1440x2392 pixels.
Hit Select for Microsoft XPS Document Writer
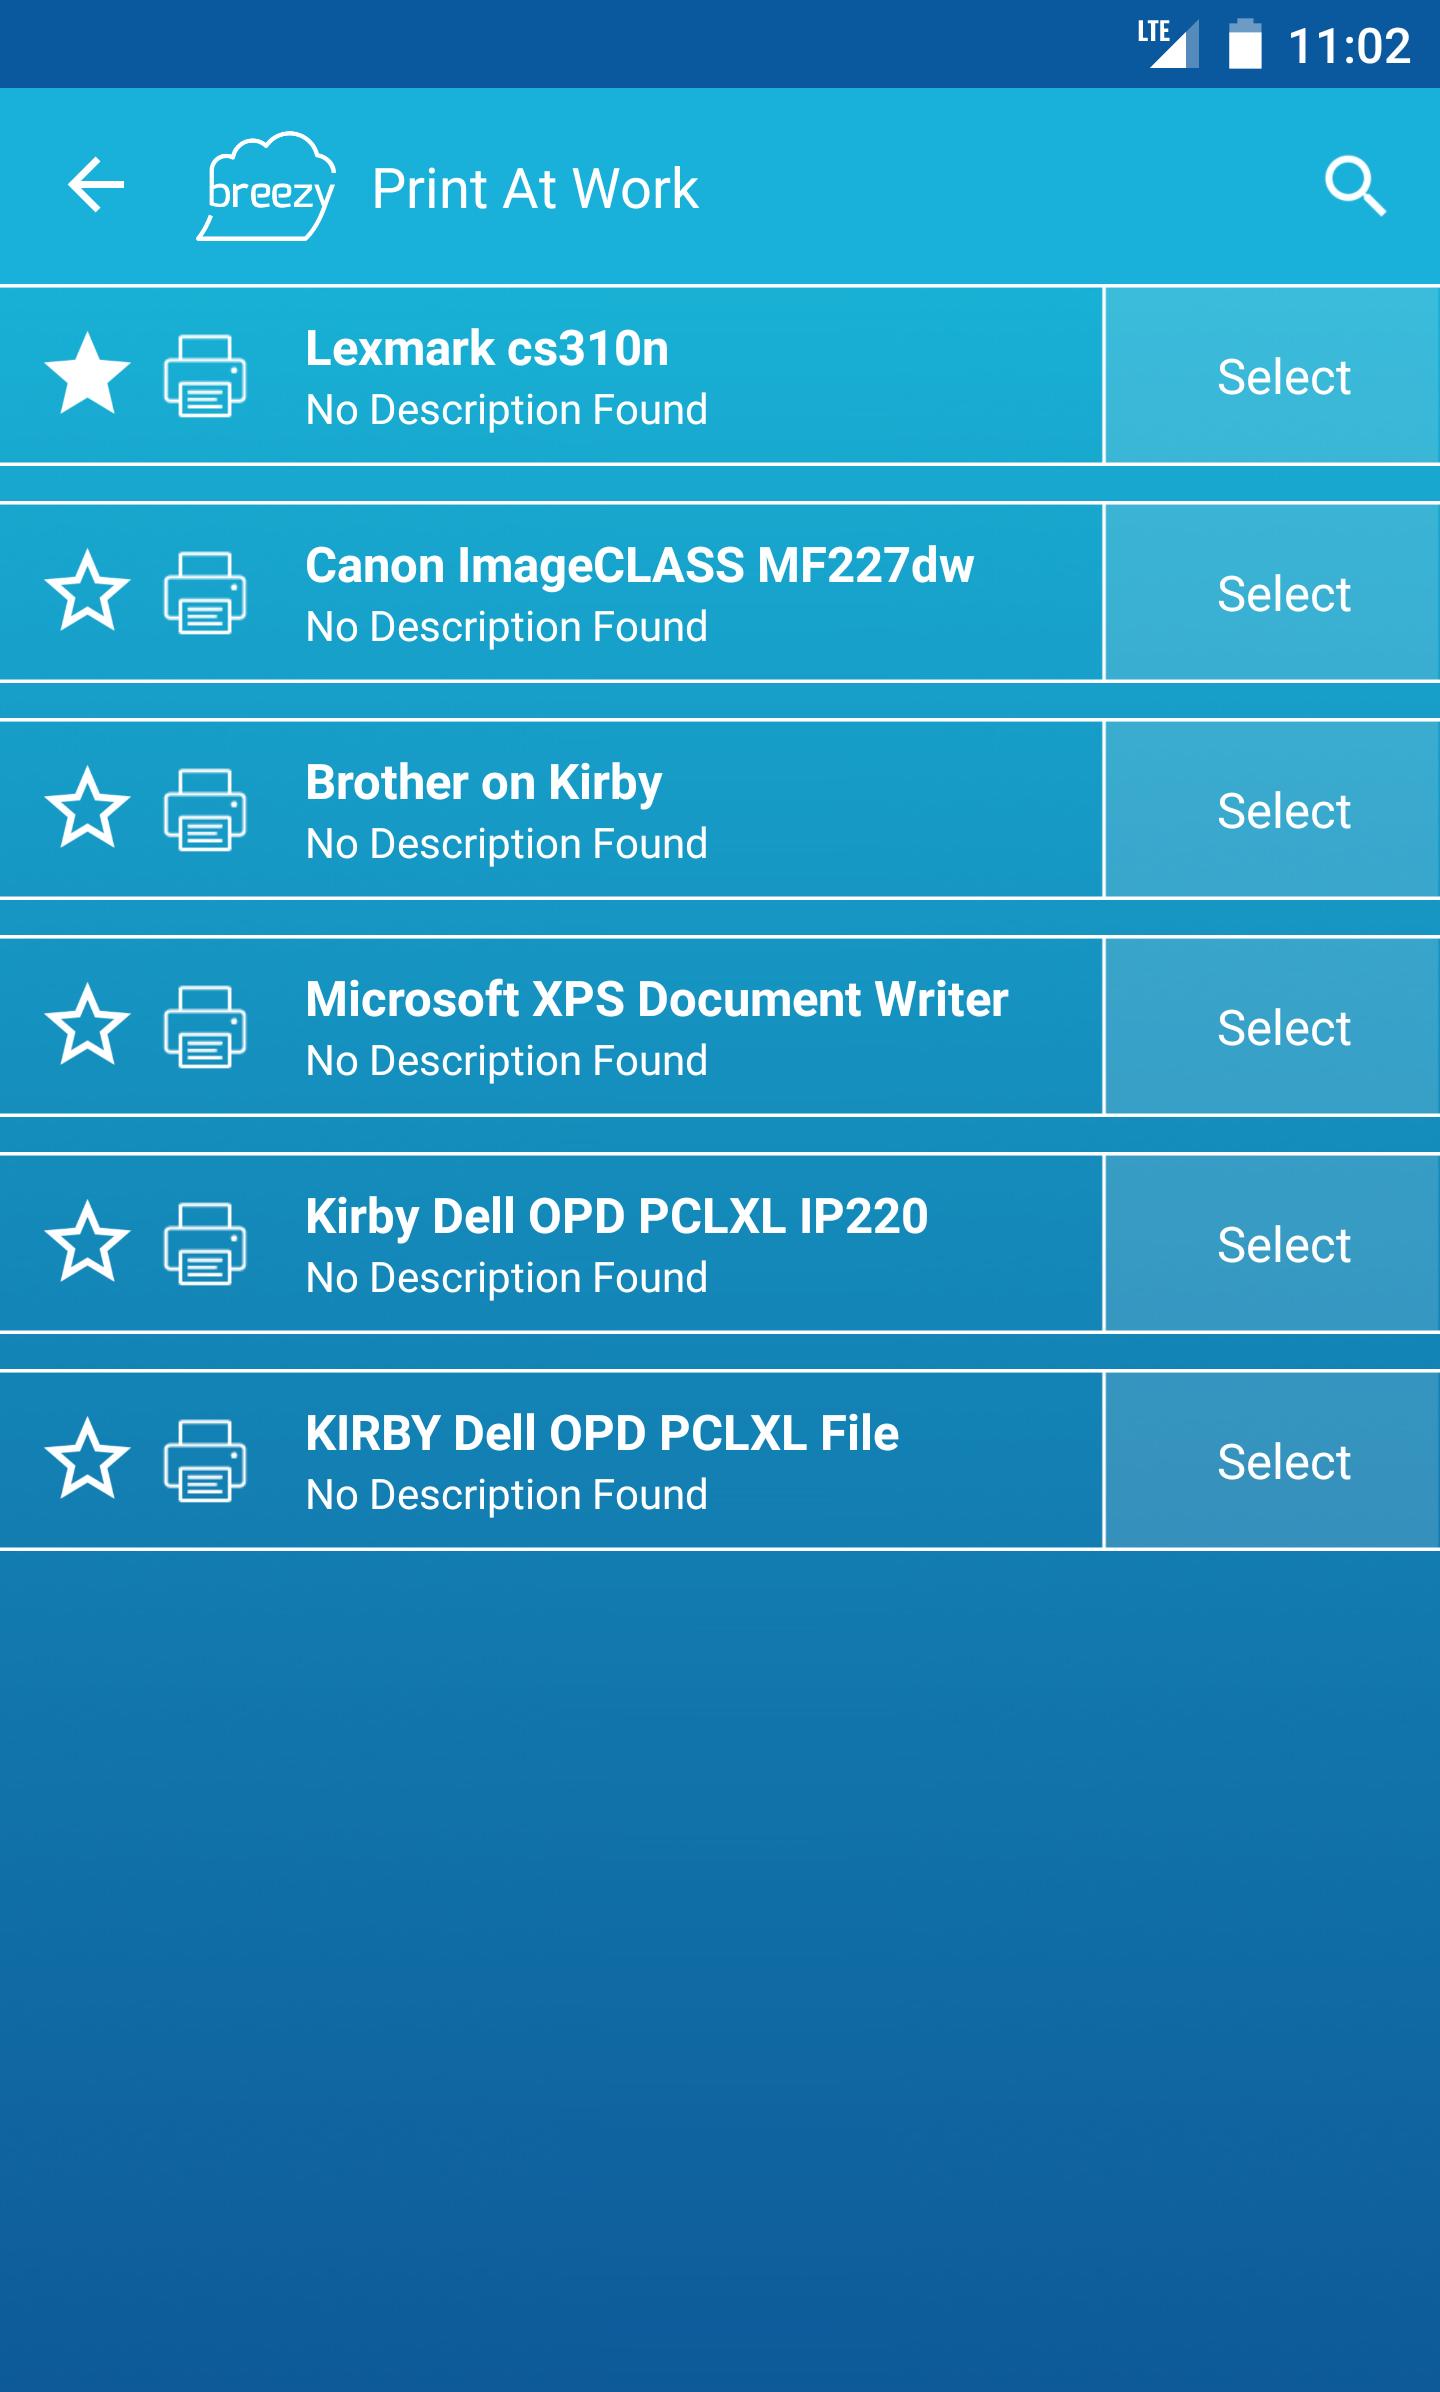[x=1283, y=1028]
